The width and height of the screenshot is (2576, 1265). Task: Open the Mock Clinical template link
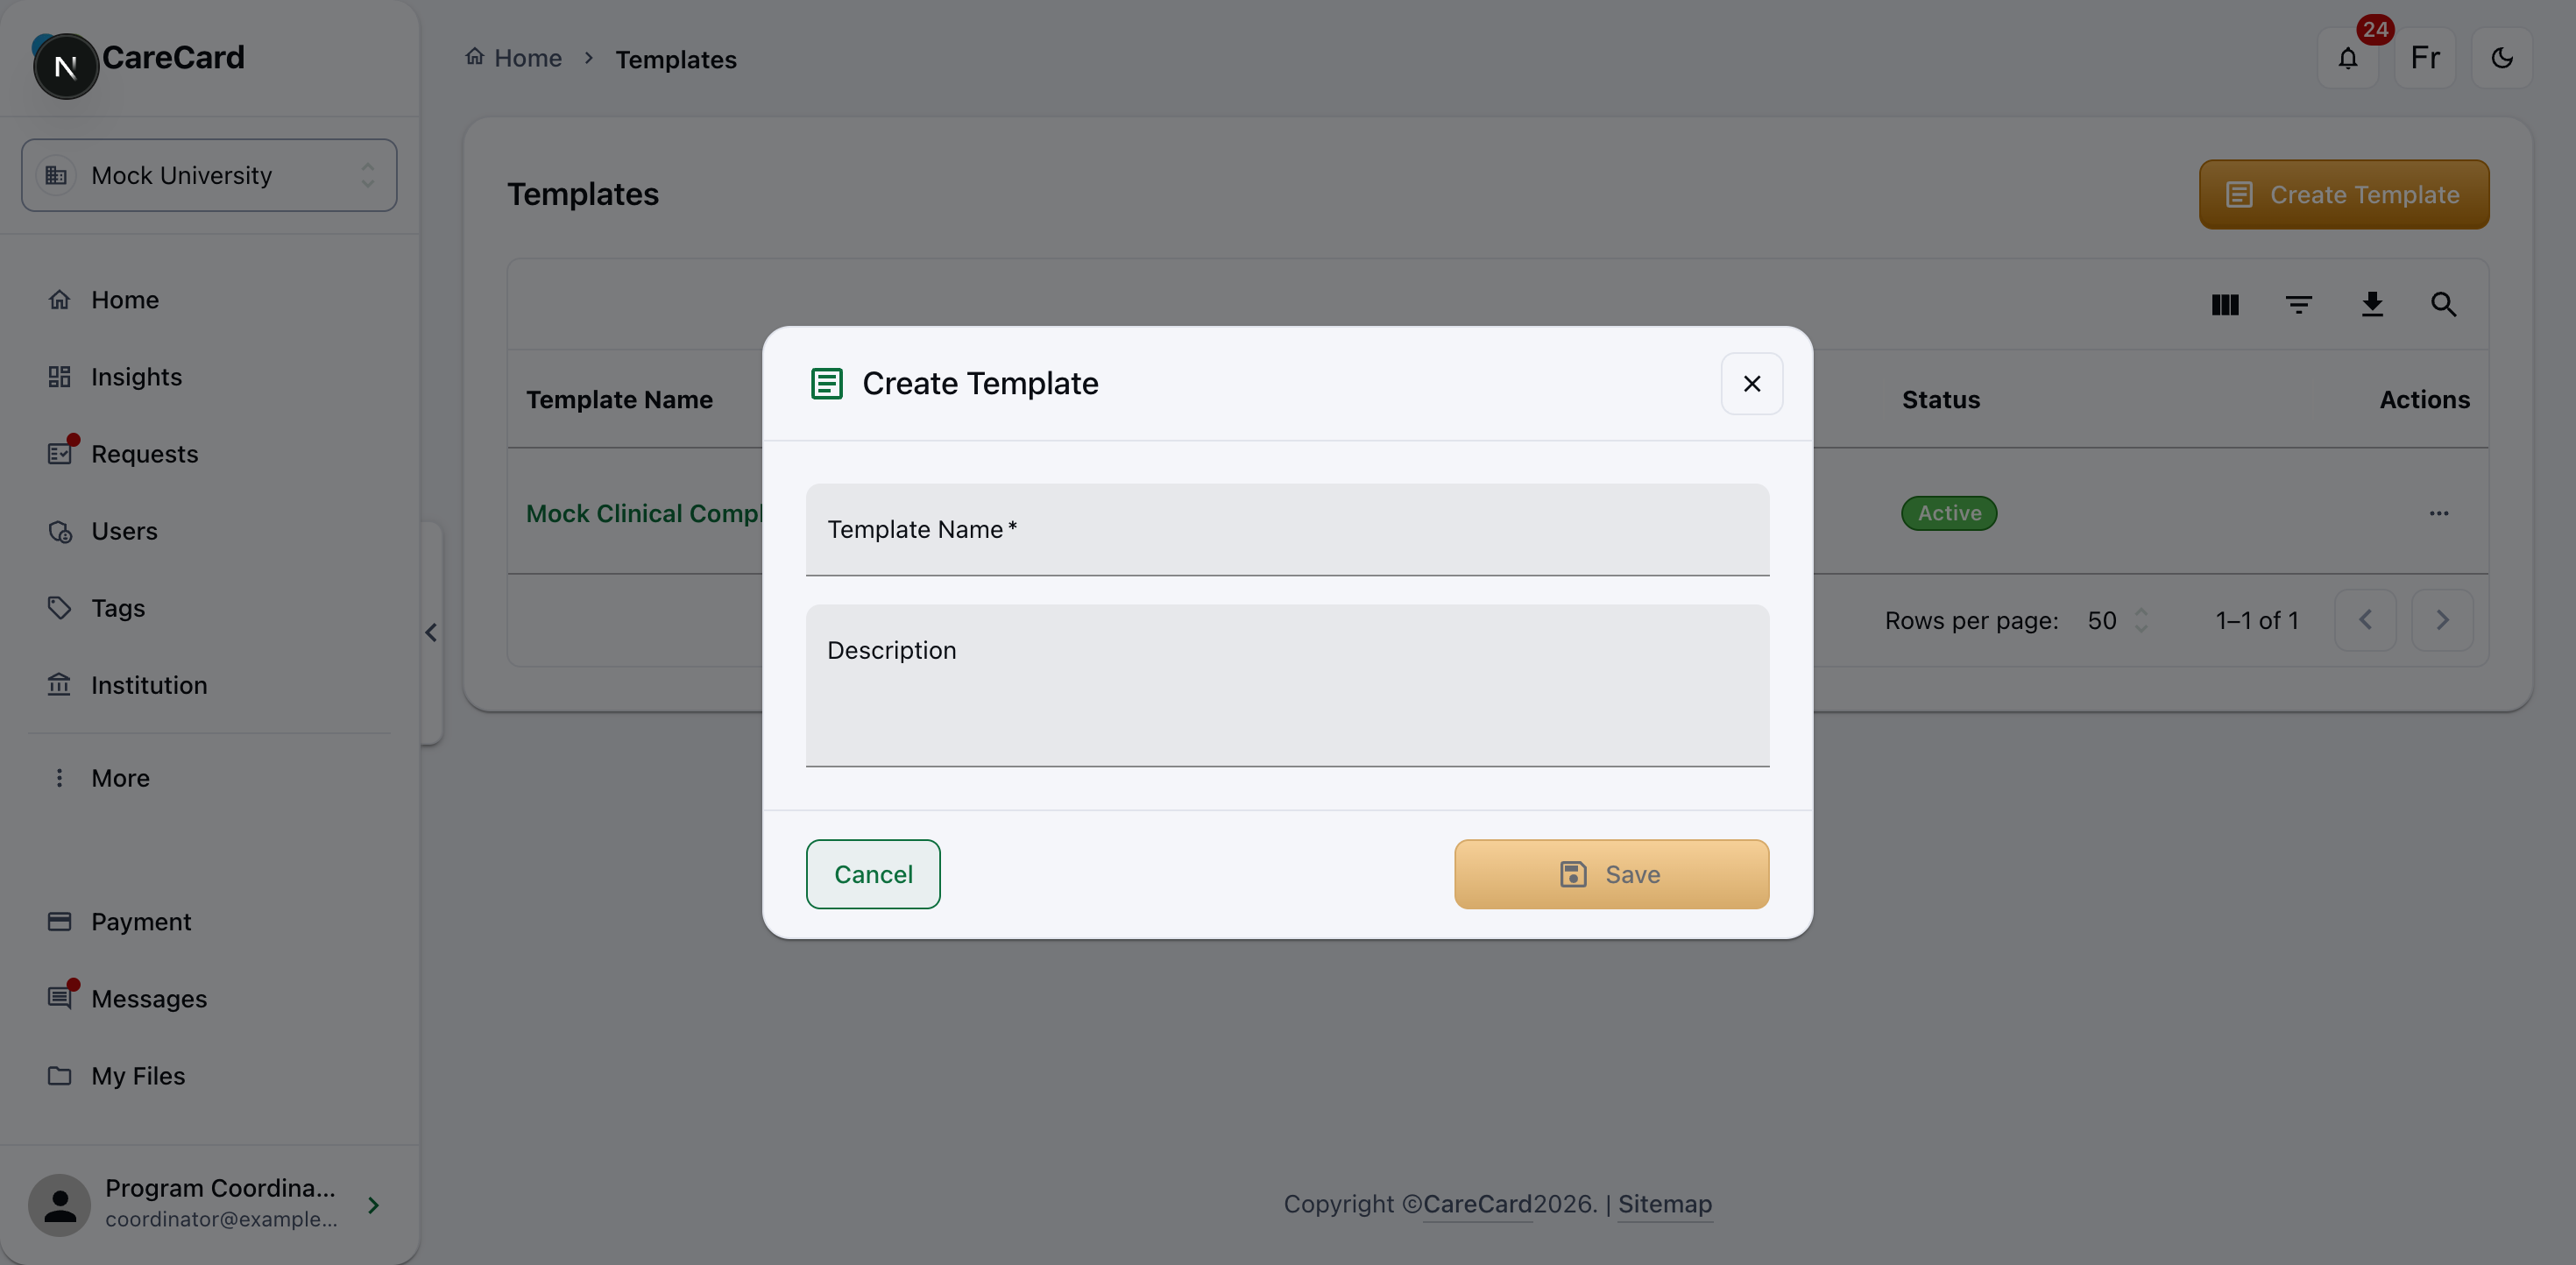(644, 514)
